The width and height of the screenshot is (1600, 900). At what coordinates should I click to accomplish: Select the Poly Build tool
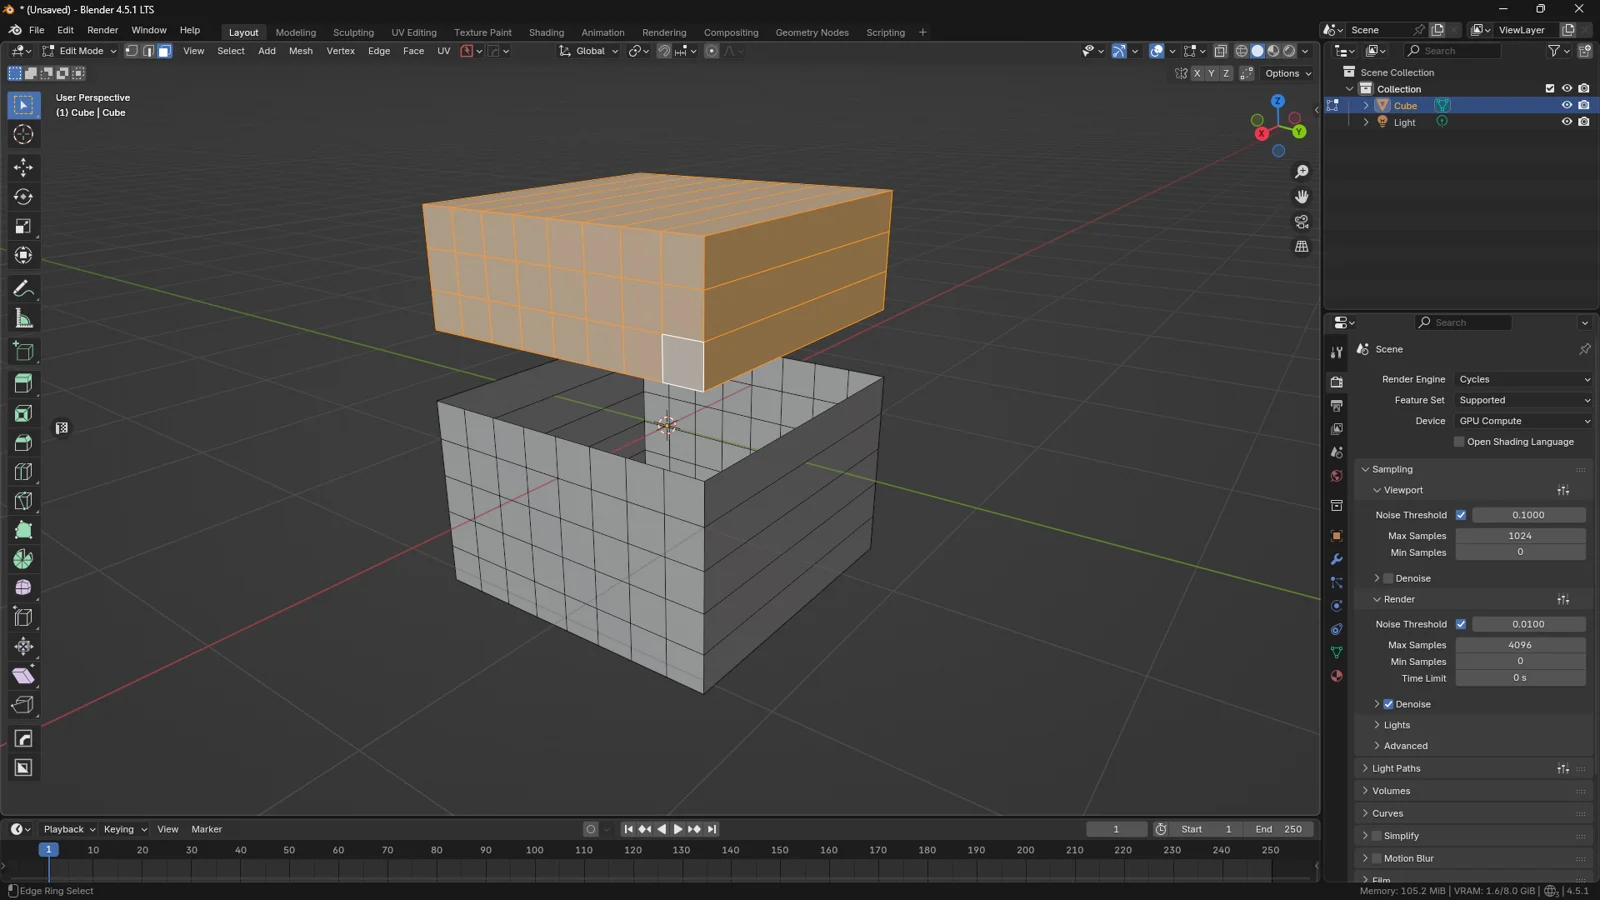point(23,530)
